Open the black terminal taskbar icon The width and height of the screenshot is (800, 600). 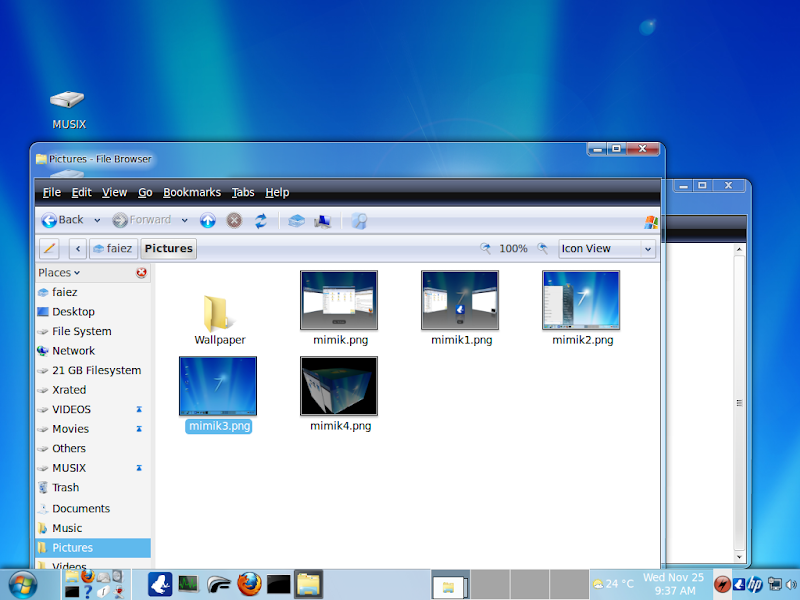[279, 585]
